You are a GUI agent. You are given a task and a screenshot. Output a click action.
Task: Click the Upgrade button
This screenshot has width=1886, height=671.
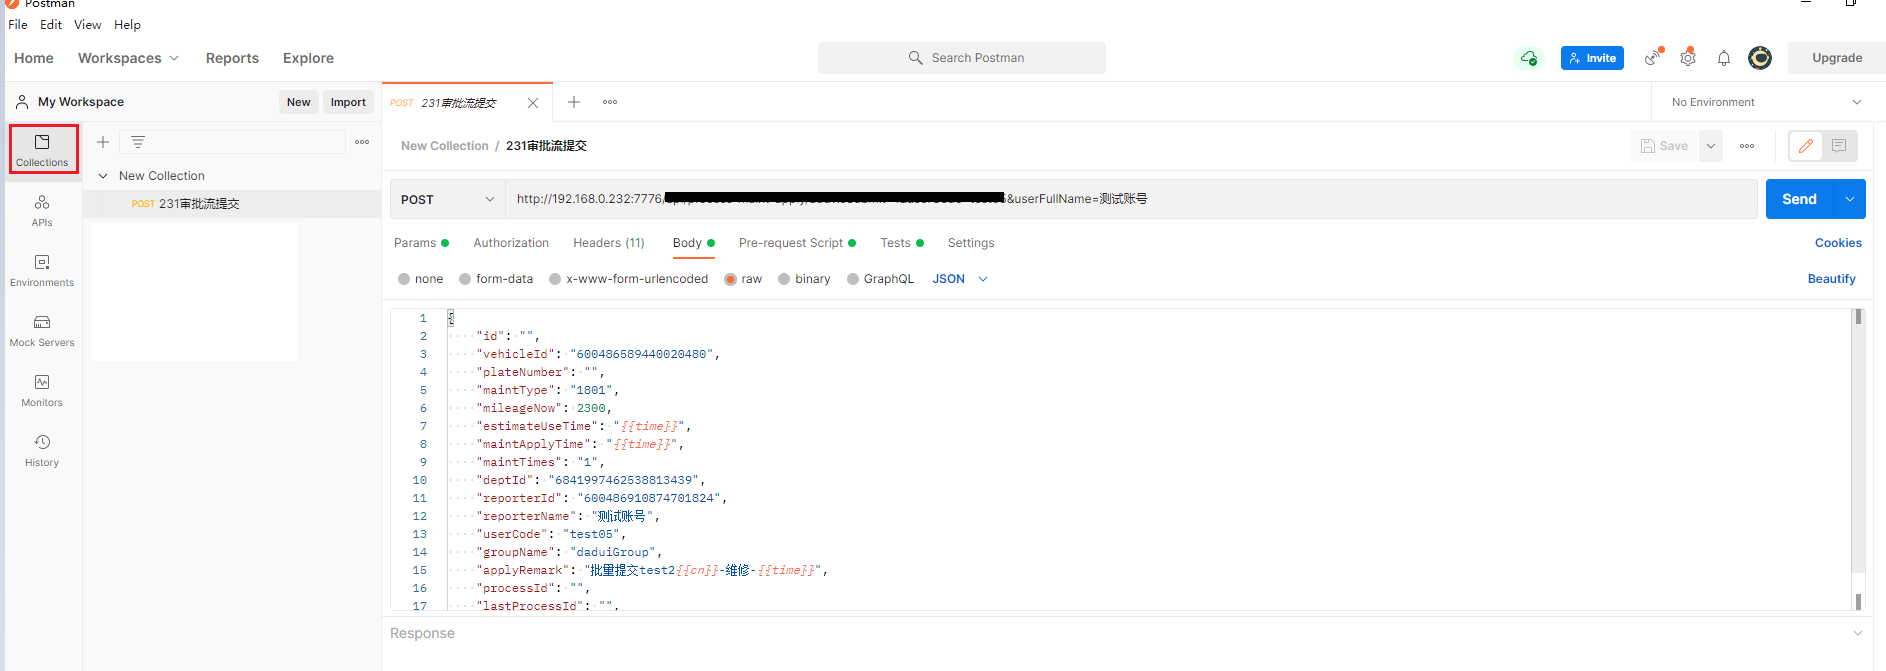[x=1837, y=58]
